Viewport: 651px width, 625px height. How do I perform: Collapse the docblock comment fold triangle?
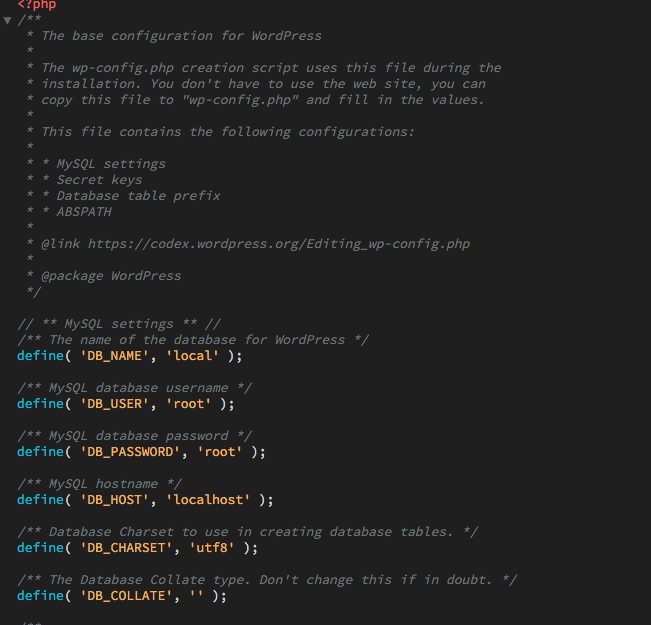click(x=7, y=20)
